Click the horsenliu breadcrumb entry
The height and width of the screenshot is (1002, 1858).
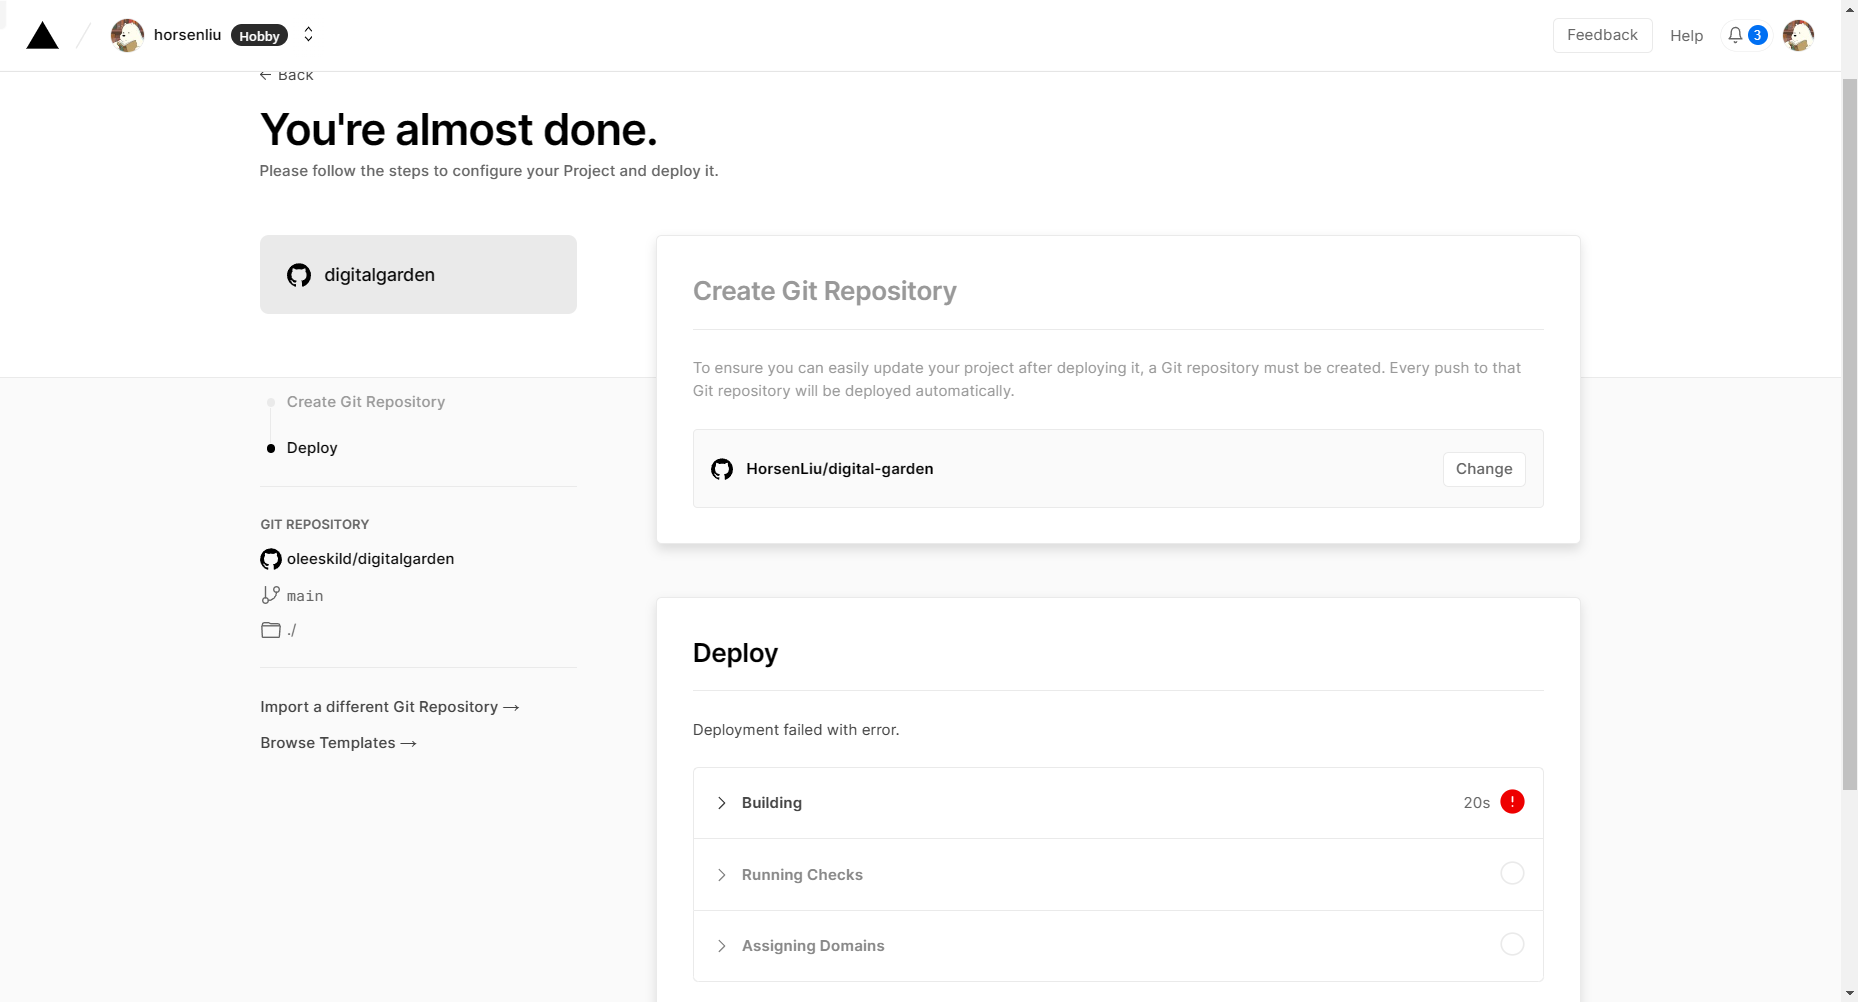[188, 34]
